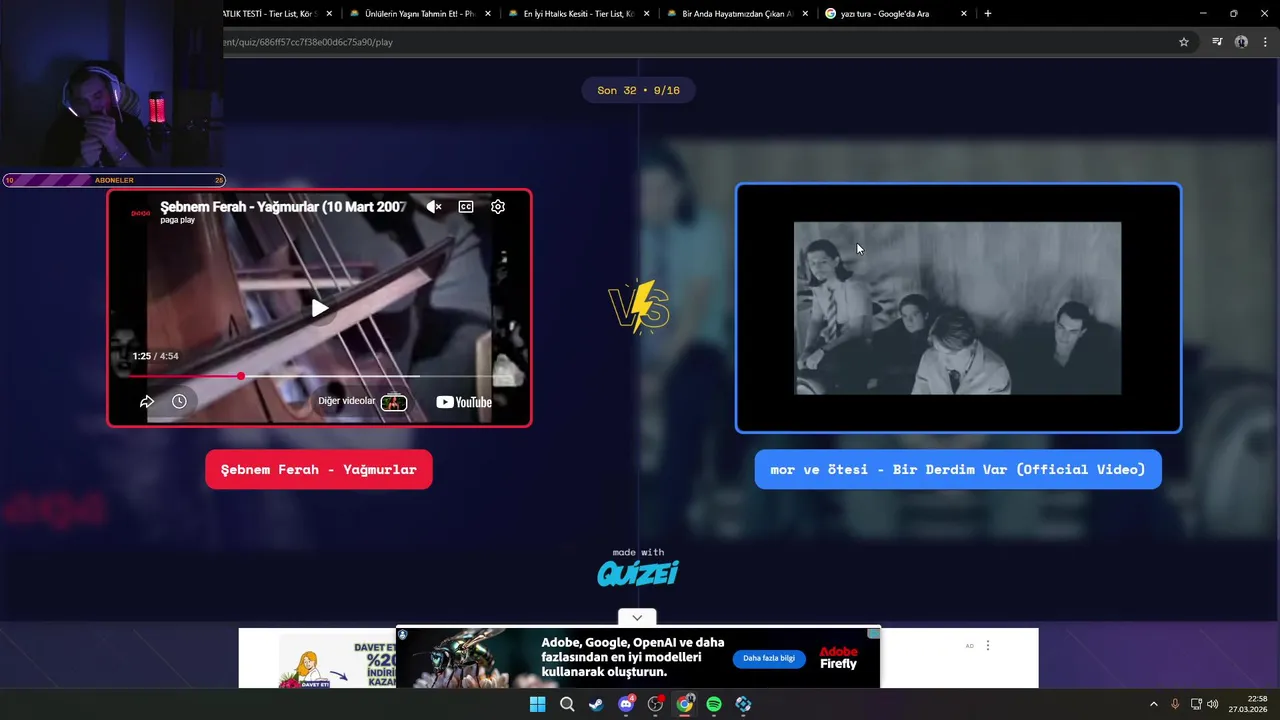Screen dimensions: 1280x720
Task: Close the Bir Anda Hayatımızdan Çıkan tab
Action: point(805,14)
